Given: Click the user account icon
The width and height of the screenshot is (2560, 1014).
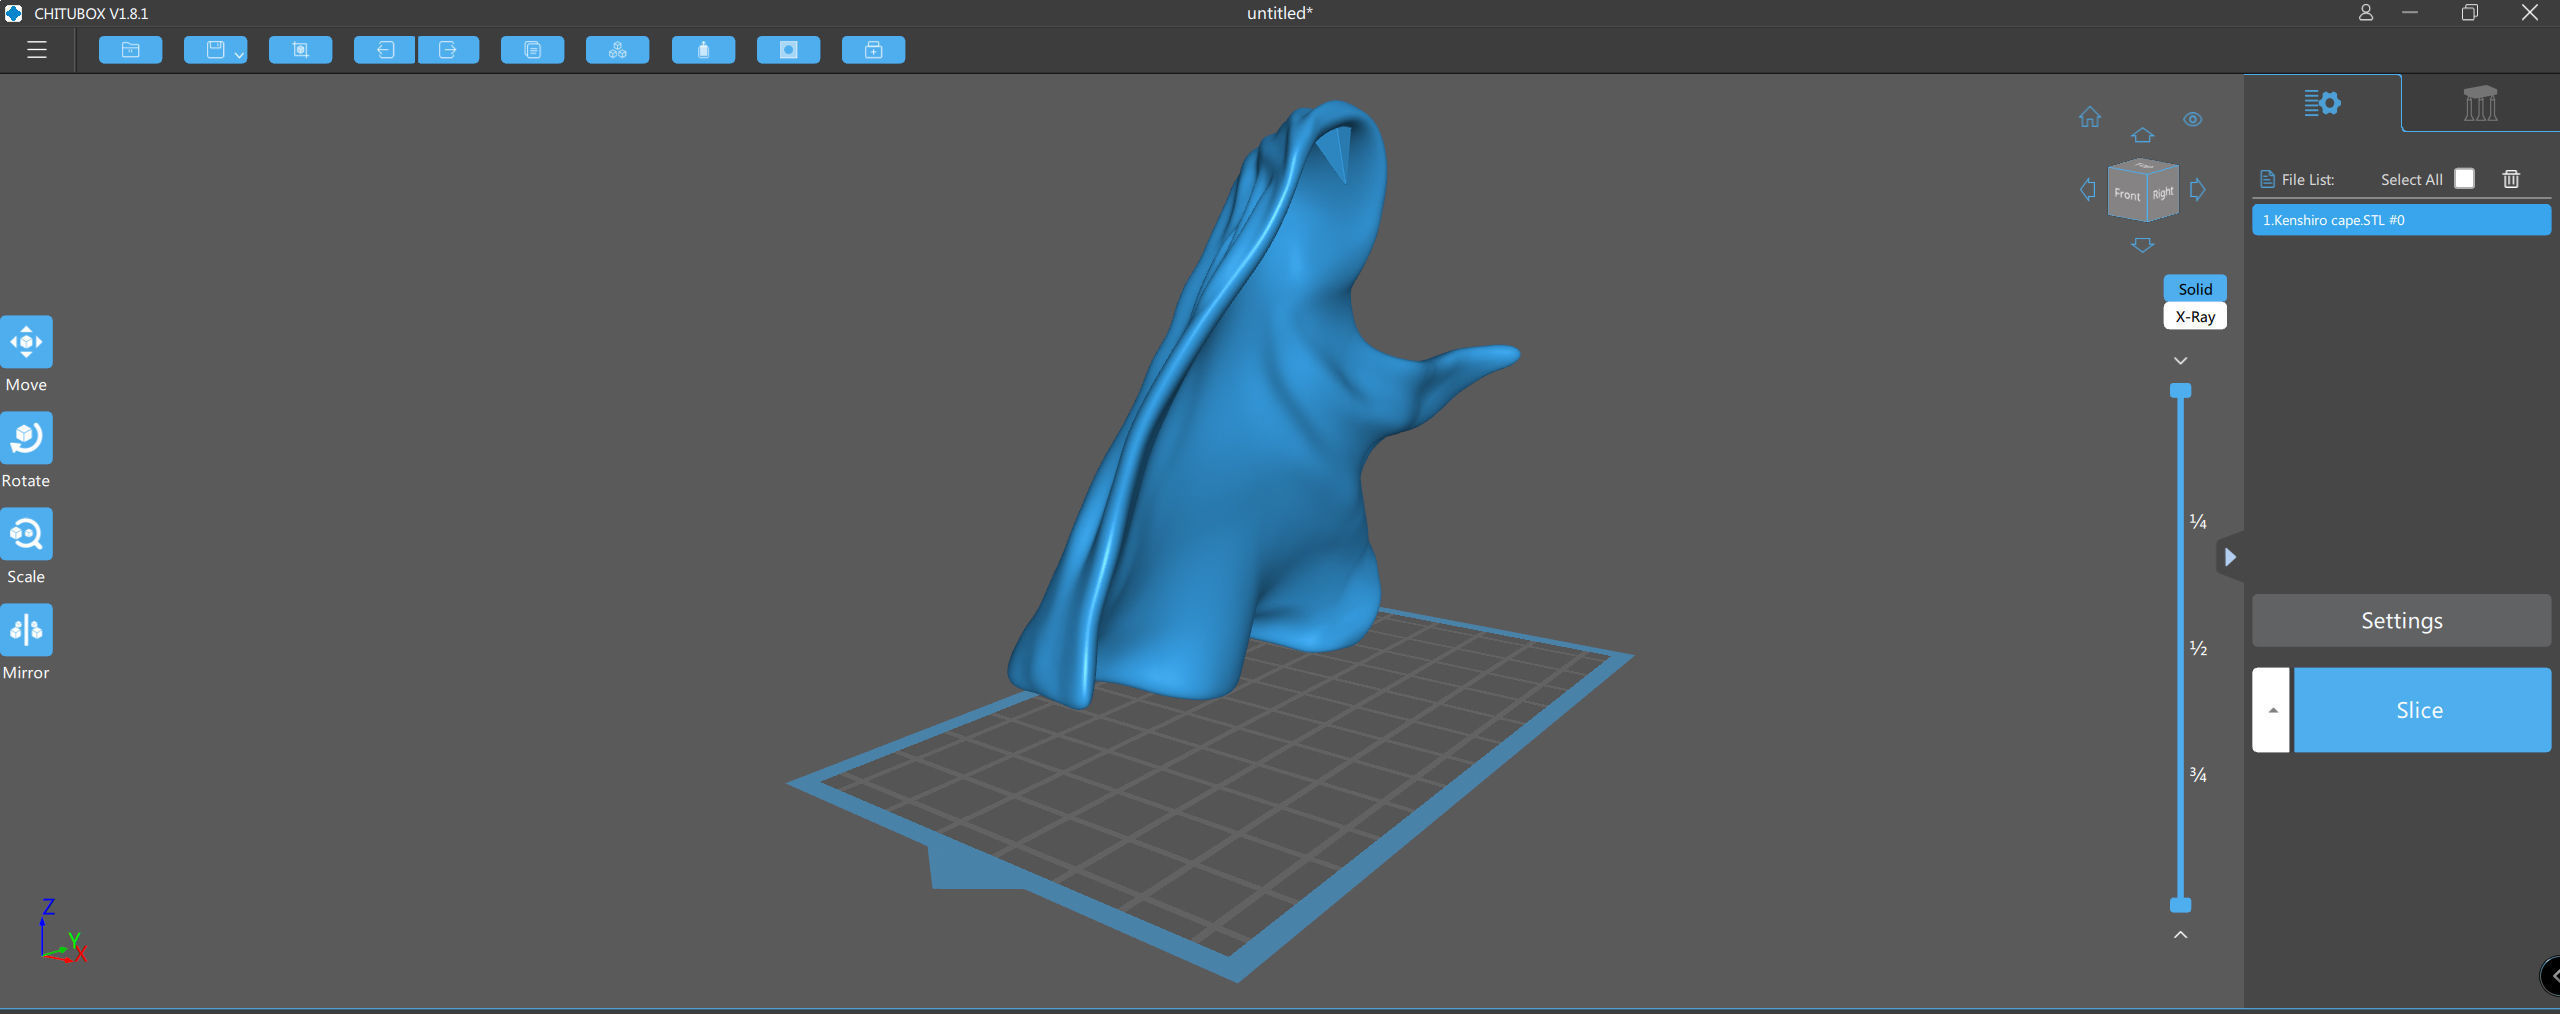Looking at the screenshot, I should [2365, 13].
